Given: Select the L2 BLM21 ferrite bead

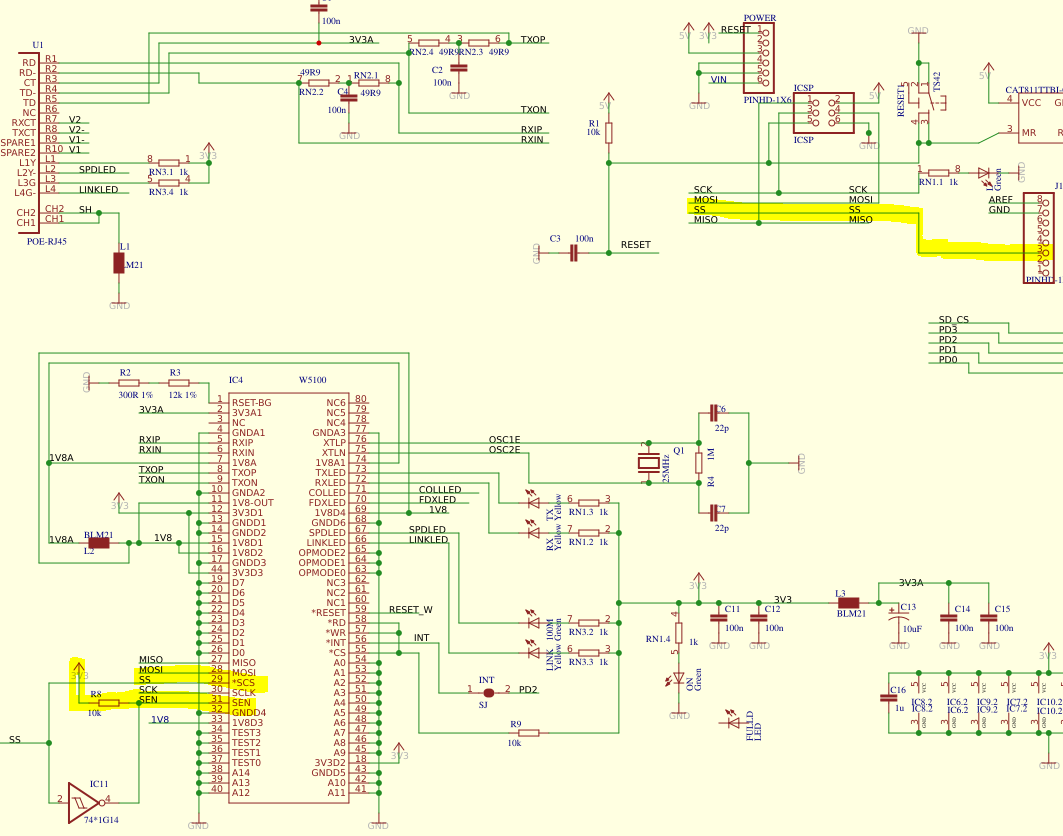Looking at the screenshot, I should (99, 542).
